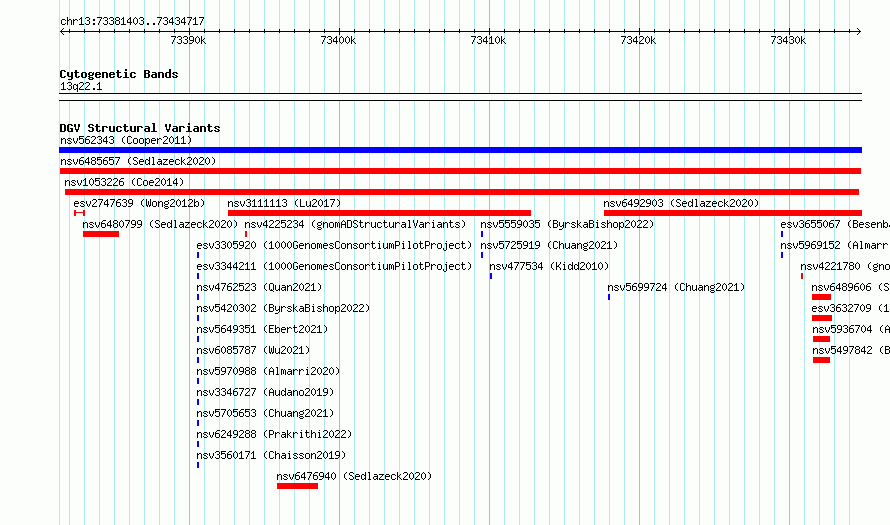
Task: Open nsv6492903 (Sedlazeck2020) label
Action: pos(681,203)
